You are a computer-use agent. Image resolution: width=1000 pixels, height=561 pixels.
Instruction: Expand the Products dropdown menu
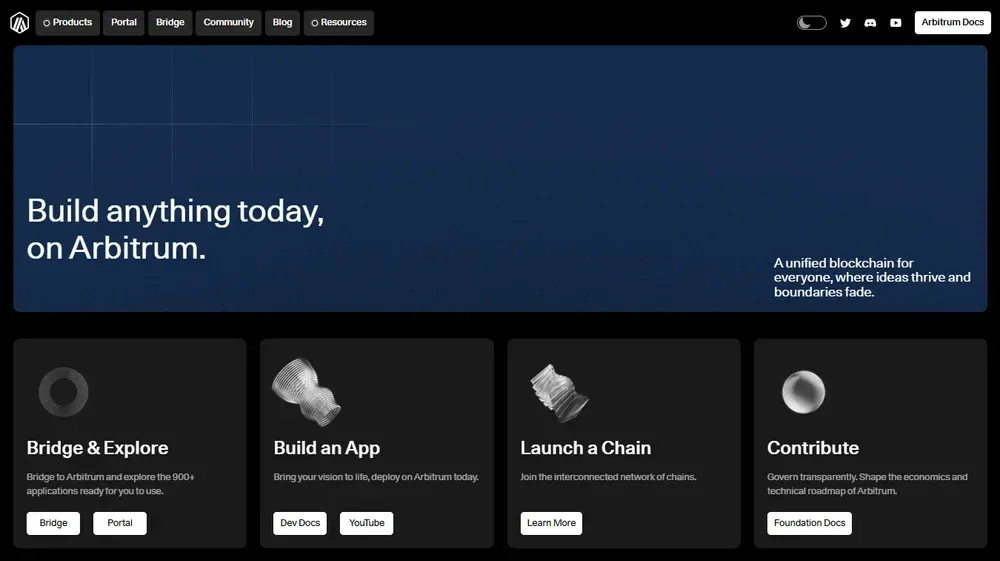[x=68, y=22]
